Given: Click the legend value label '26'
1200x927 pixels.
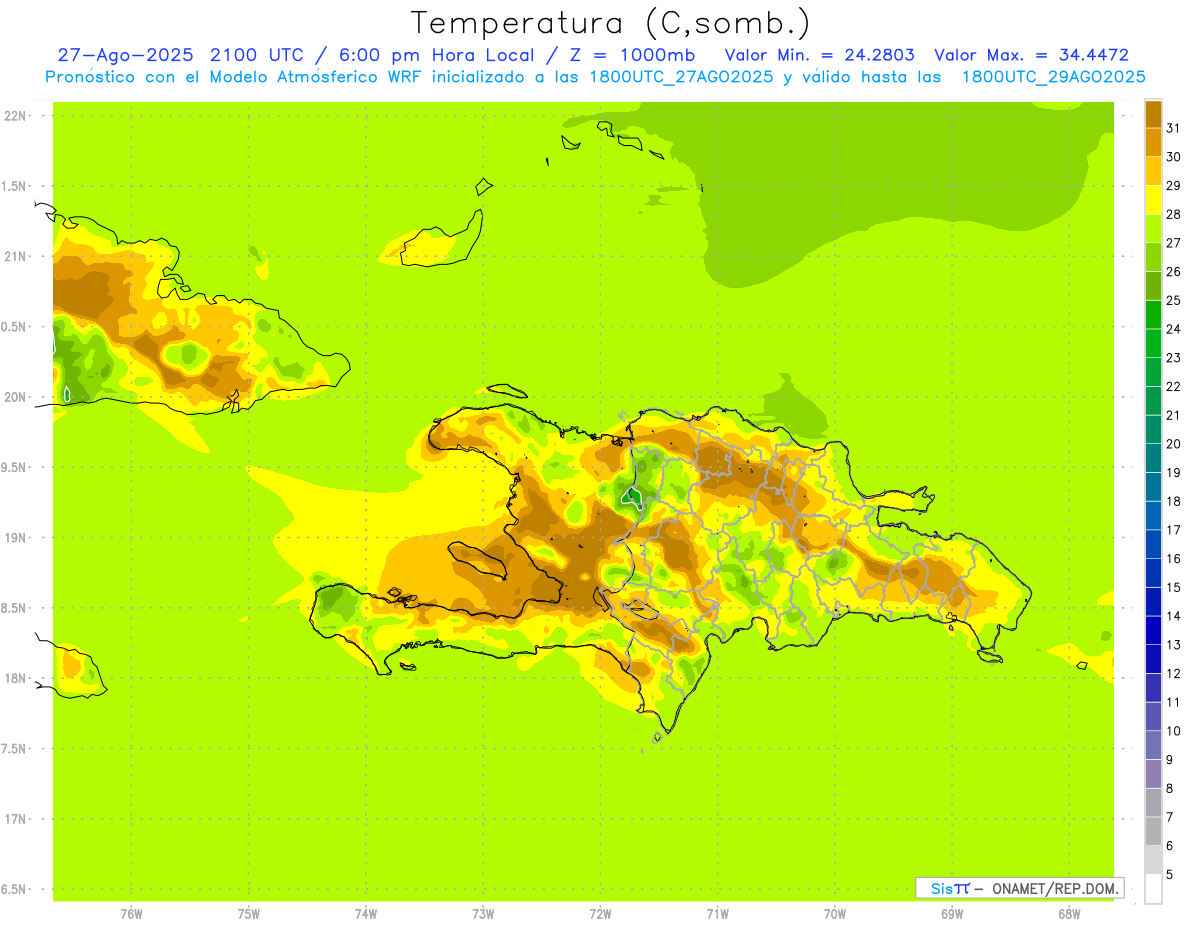Looking at the screenshot, I should tap(1173, 271).
